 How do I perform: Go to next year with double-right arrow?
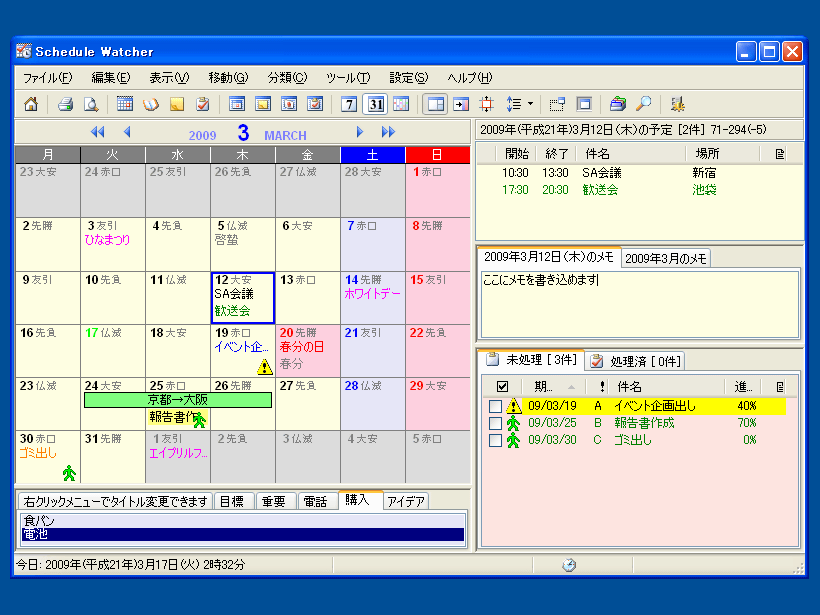(x=388, y=132)
